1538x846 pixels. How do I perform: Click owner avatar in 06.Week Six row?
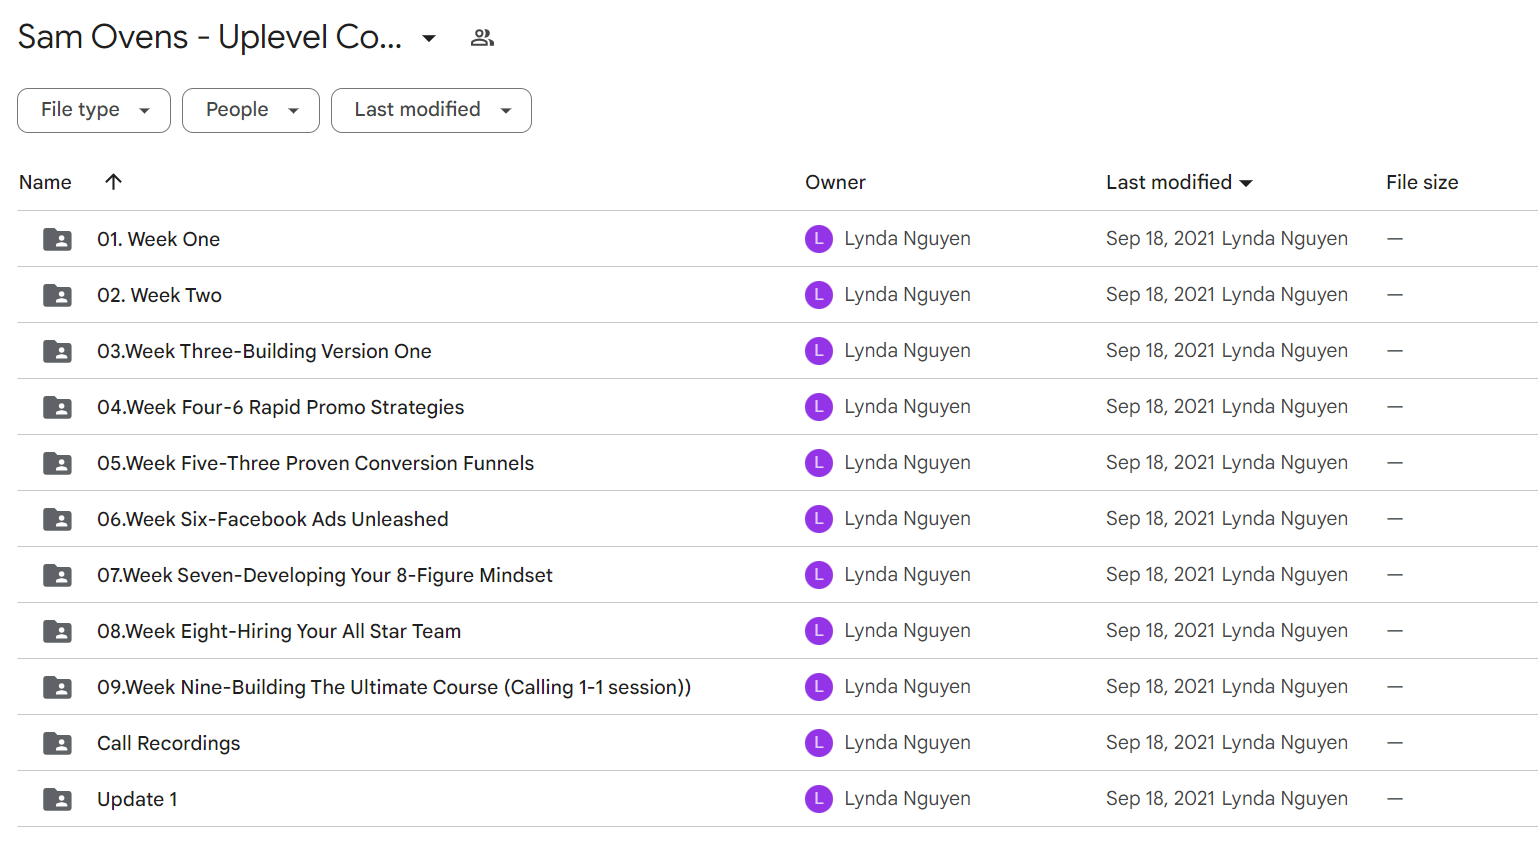click(x=819, y=519)
